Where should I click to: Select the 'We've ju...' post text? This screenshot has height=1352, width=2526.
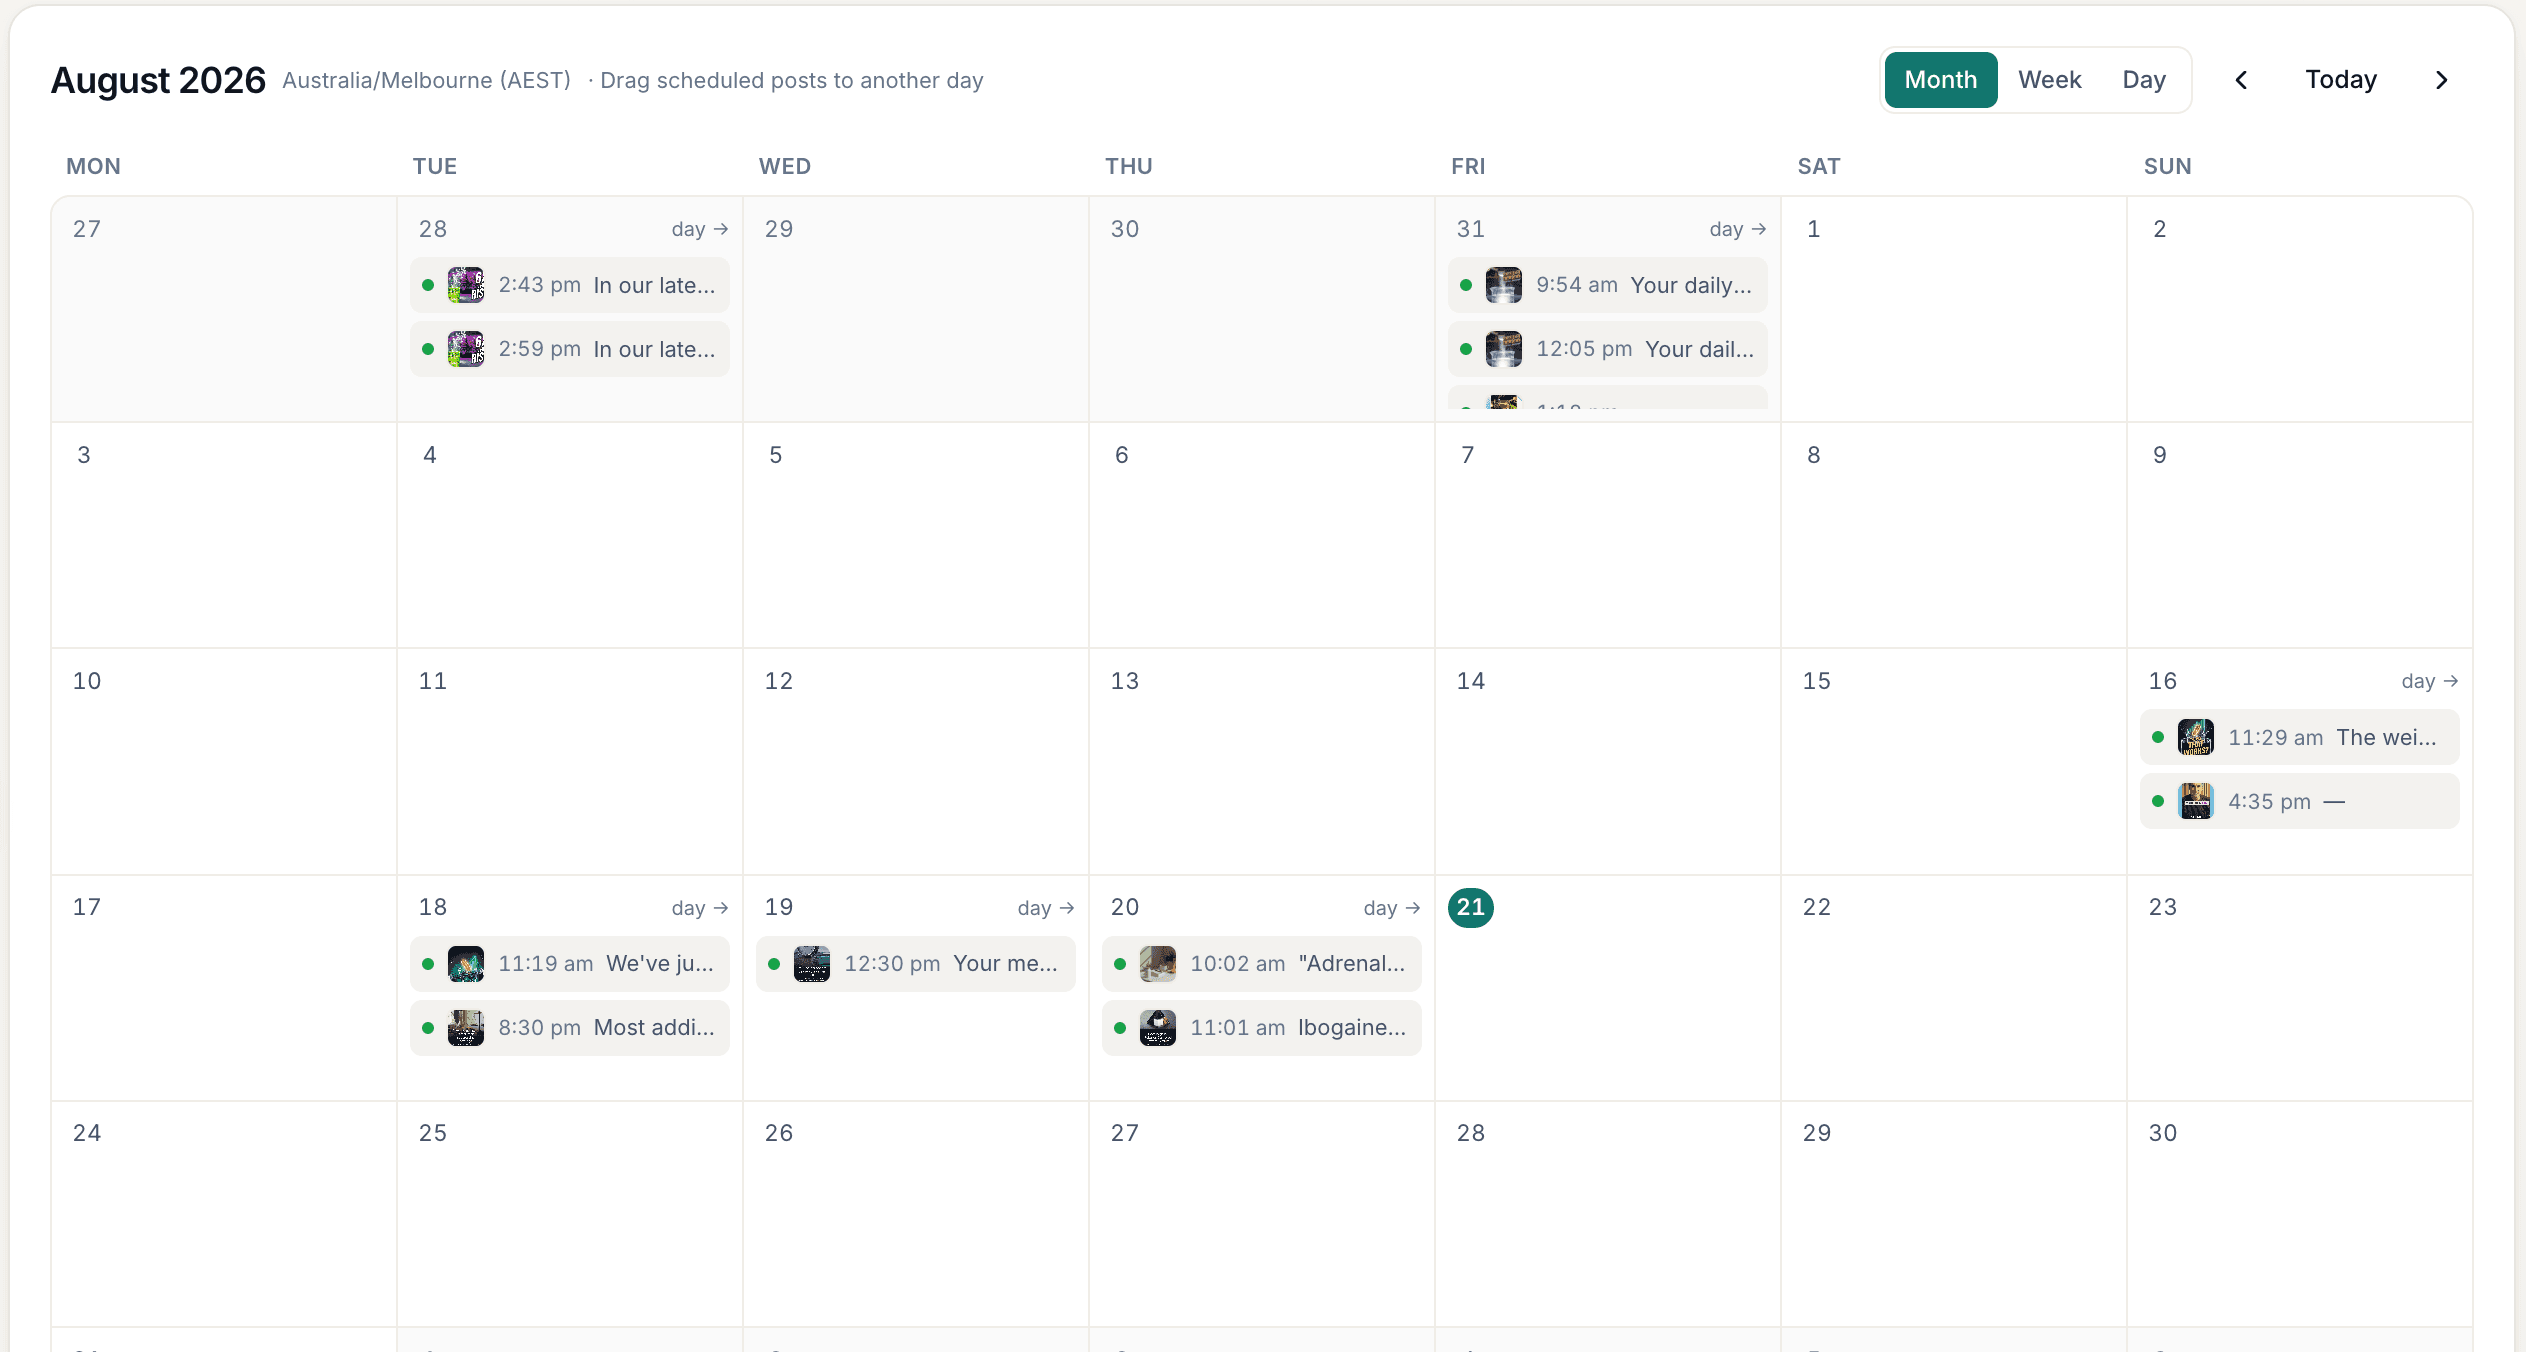(660, 964)
